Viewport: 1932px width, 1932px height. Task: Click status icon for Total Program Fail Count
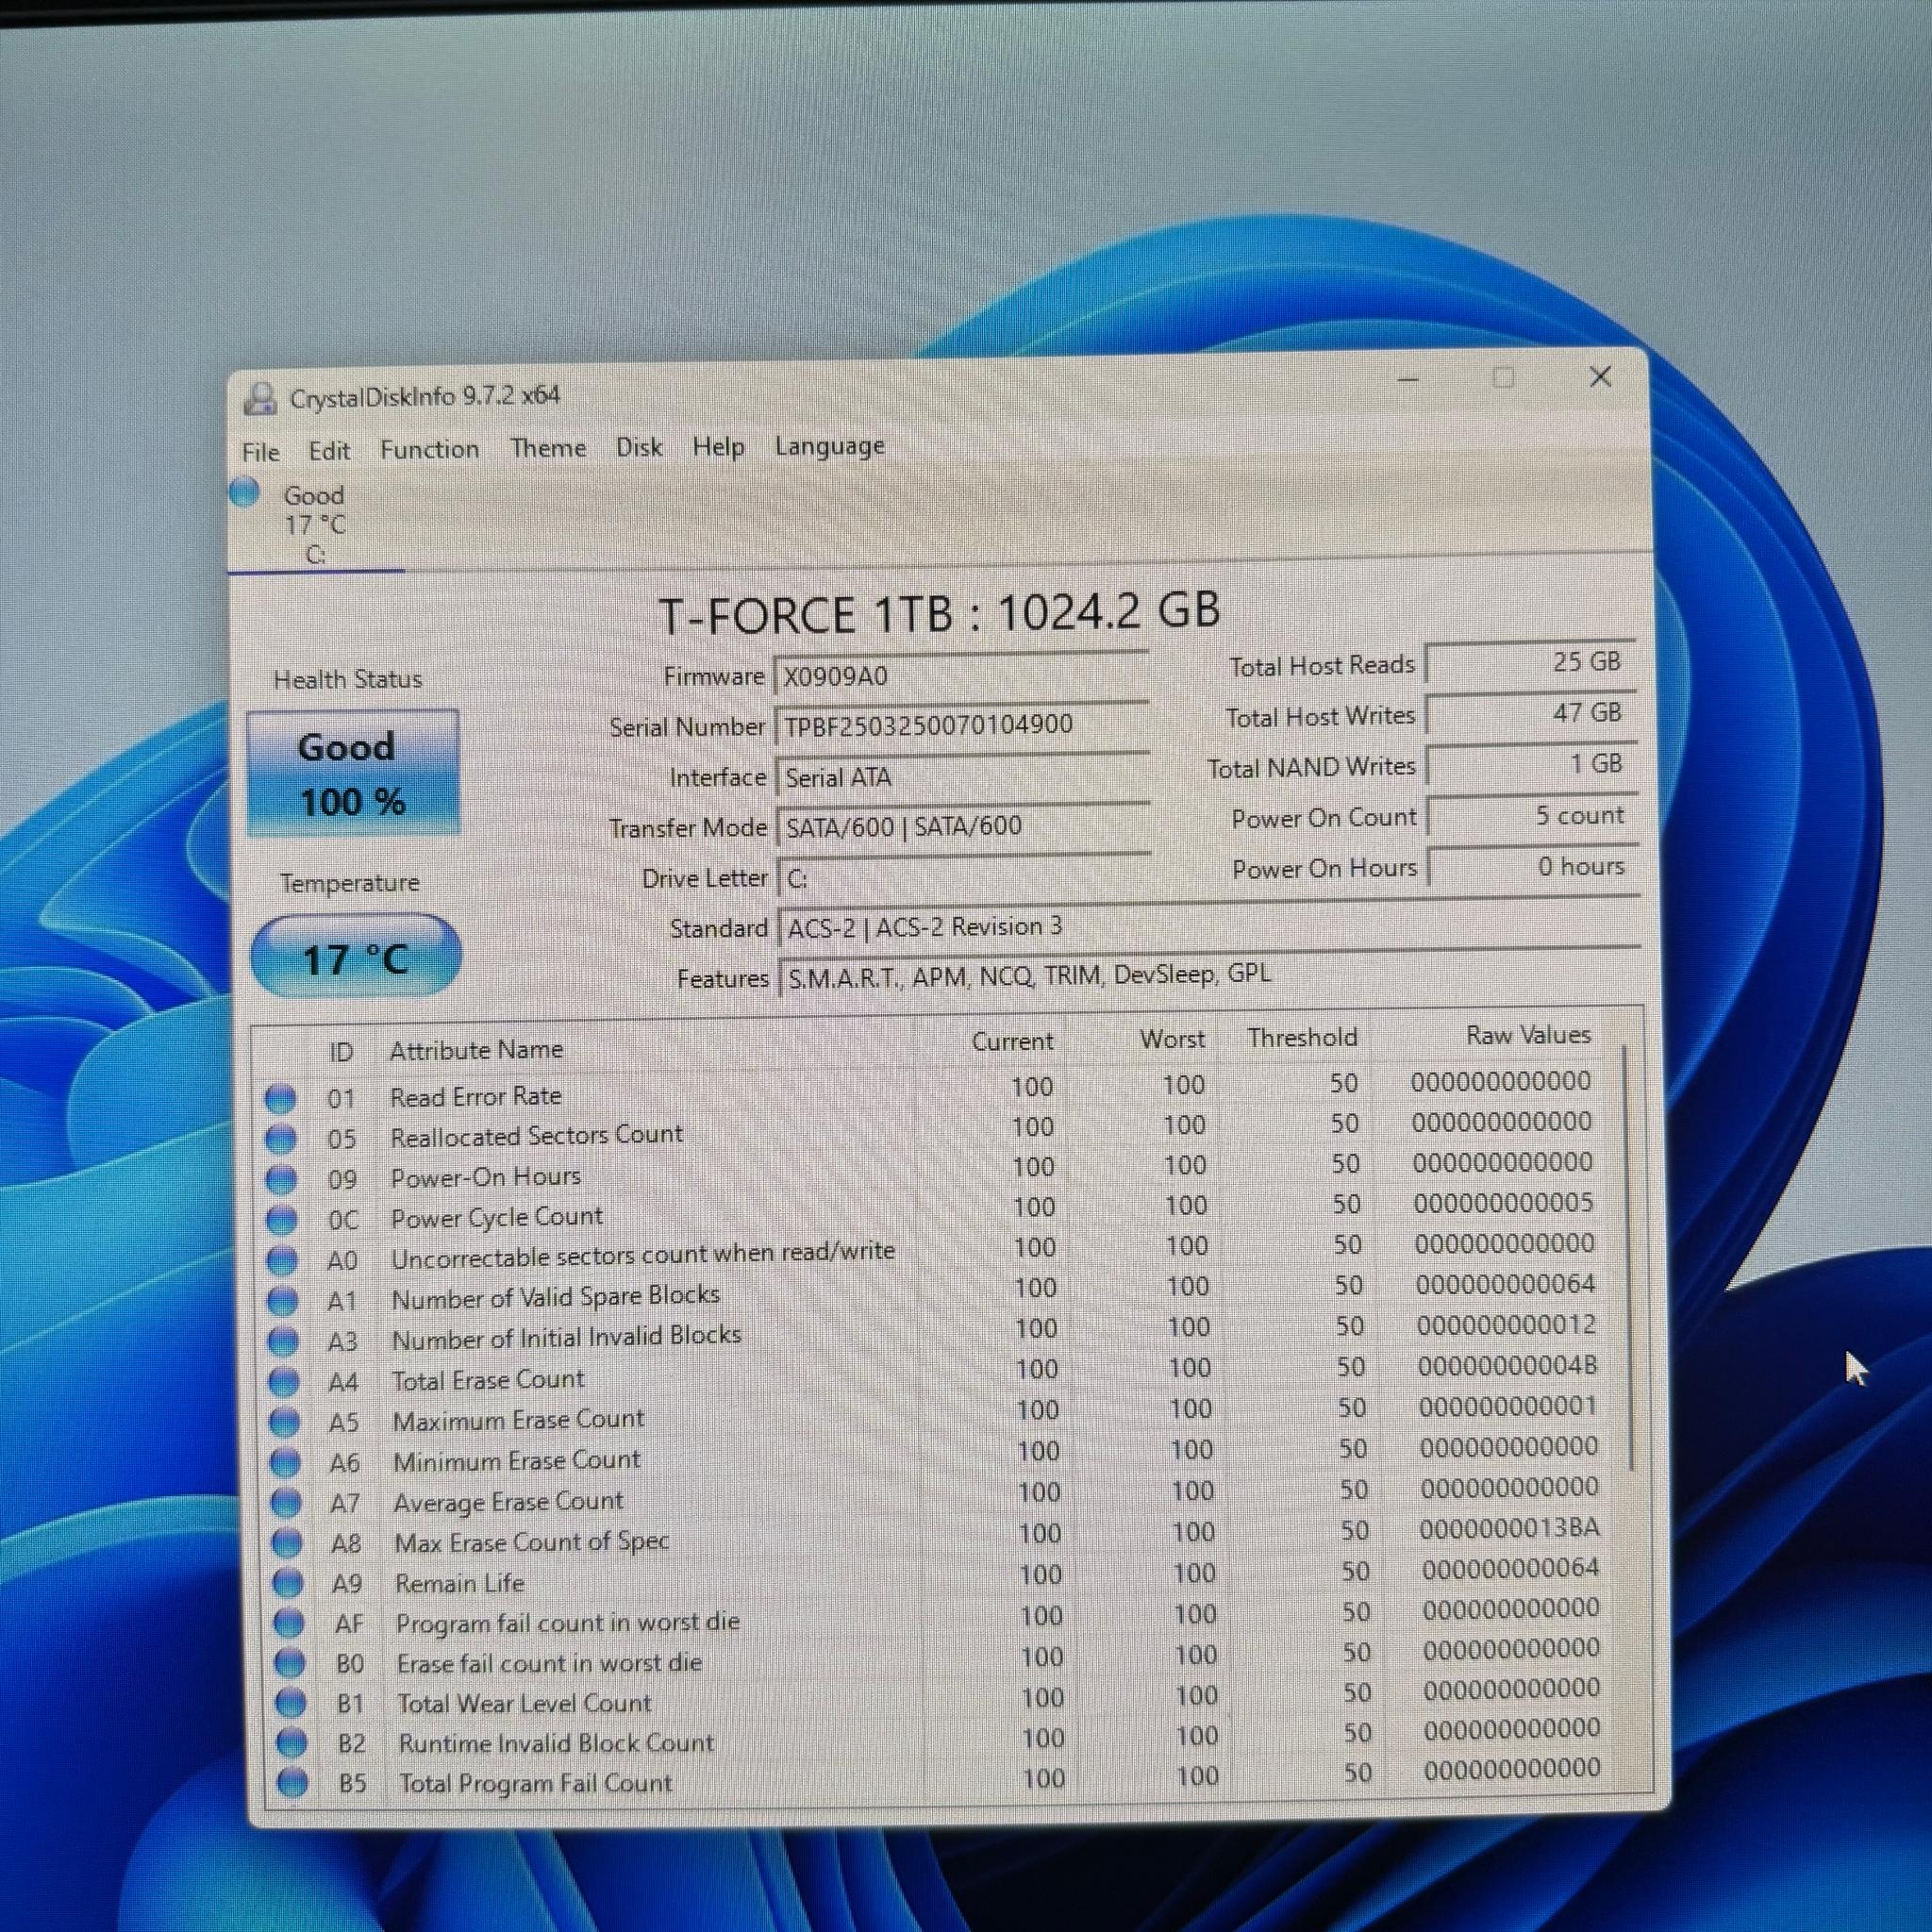pyautogui.click(x=293, y=1782)
